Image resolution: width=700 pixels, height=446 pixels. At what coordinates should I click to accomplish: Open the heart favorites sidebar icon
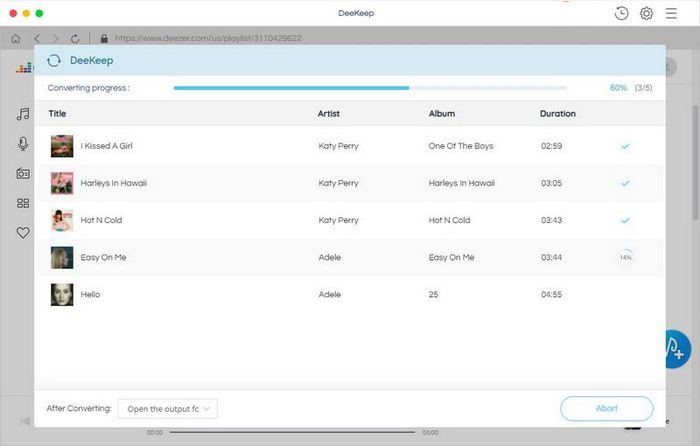[23, 232]
